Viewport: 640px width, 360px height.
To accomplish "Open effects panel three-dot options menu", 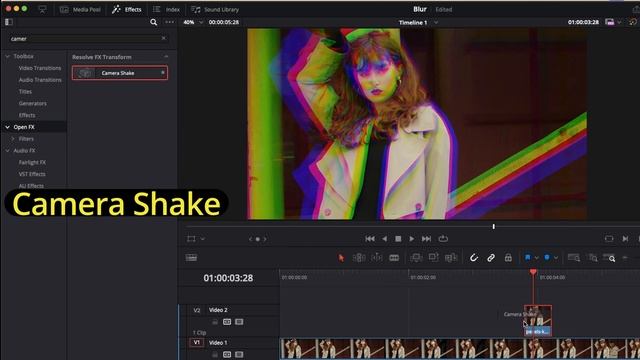I will (169, 22).
